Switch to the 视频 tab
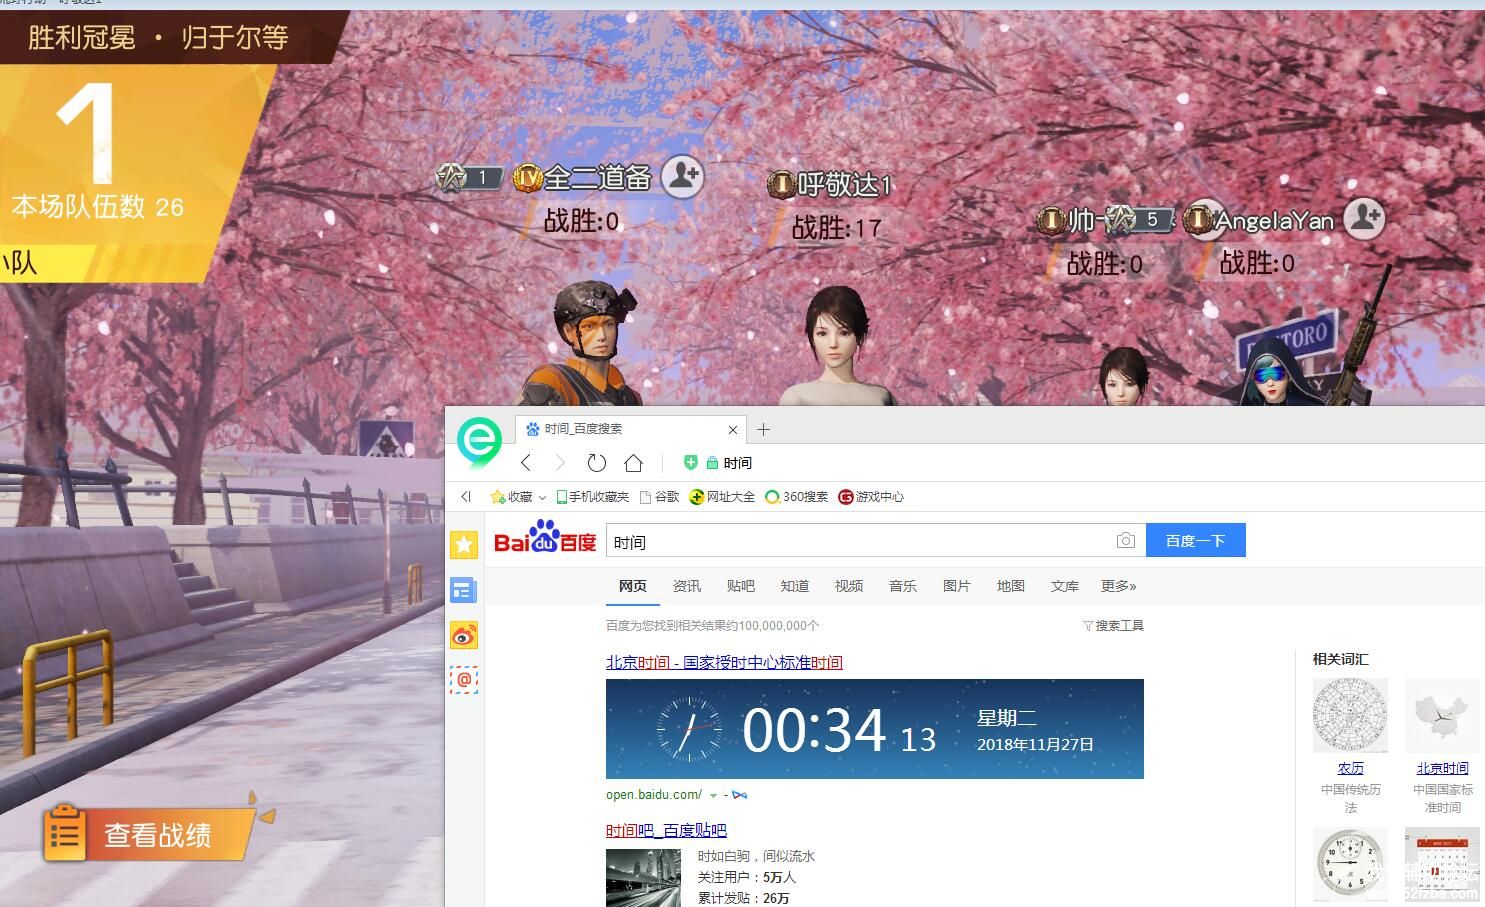Viewport: 1485px width, 907px height. click(x=849, y=586)
